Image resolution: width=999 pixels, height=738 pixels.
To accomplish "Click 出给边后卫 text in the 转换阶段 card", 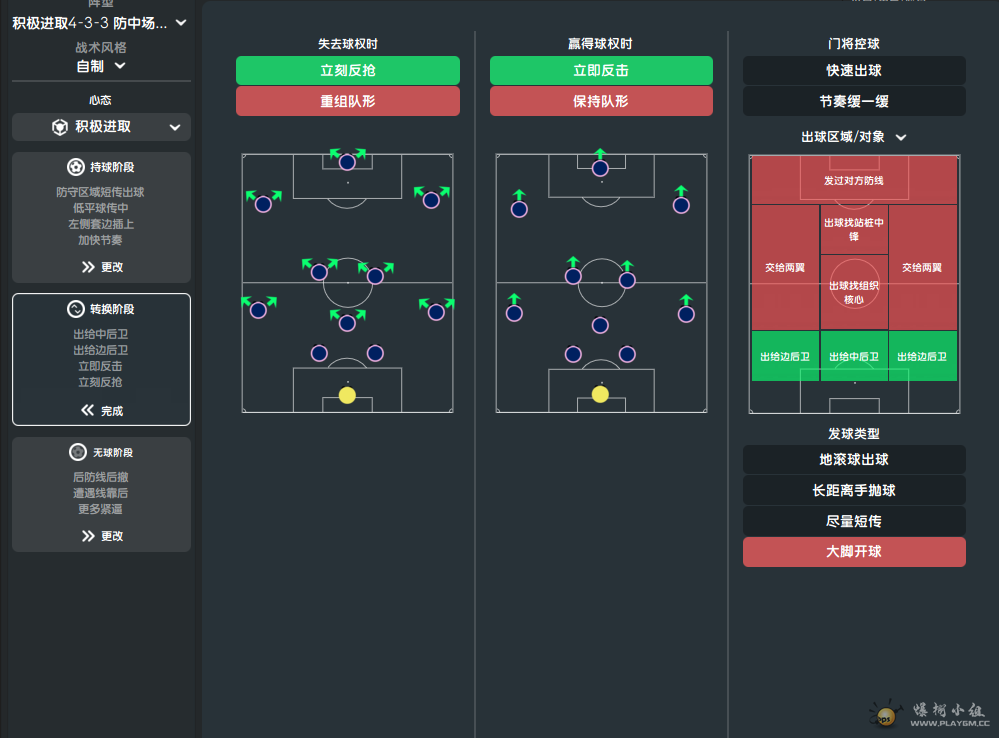I will (101, 350).
